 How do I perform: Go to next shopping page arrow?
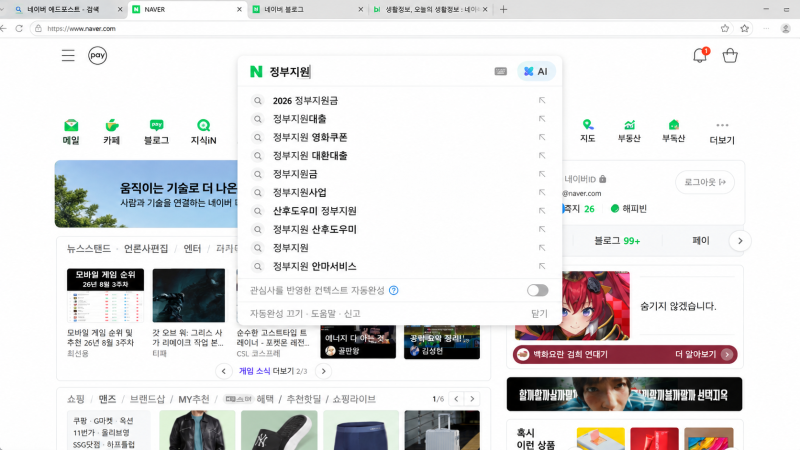click(472, 398)
